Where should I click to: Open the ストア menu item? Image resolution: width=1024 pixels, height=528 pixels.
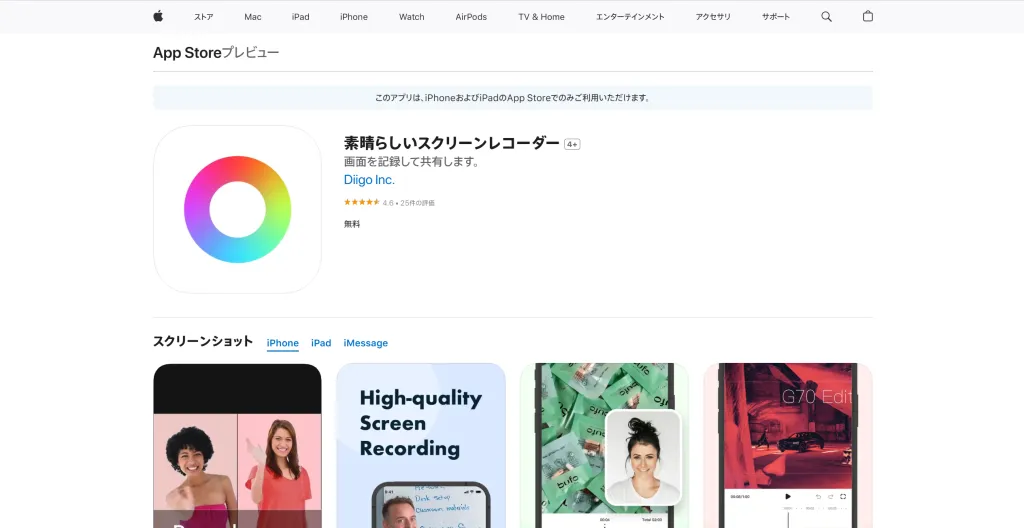pos(203,17)
